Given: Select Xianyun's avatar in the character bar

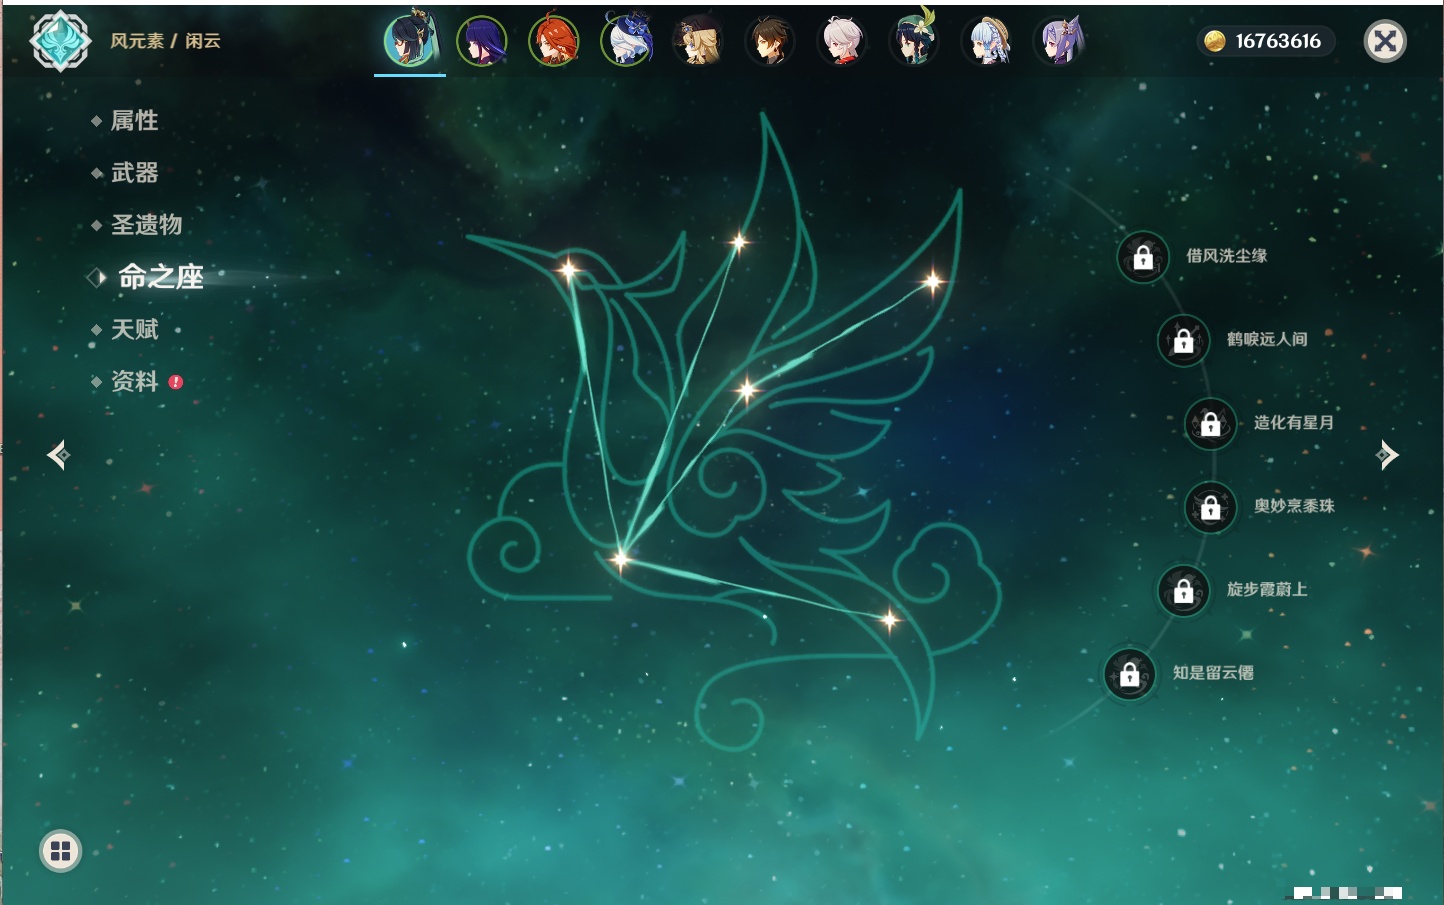Looking at the screenshot, I should 410,41.
